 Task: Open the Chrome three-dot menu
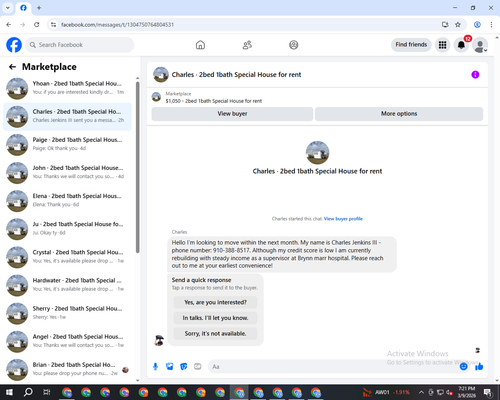click(x=491, y=25)
